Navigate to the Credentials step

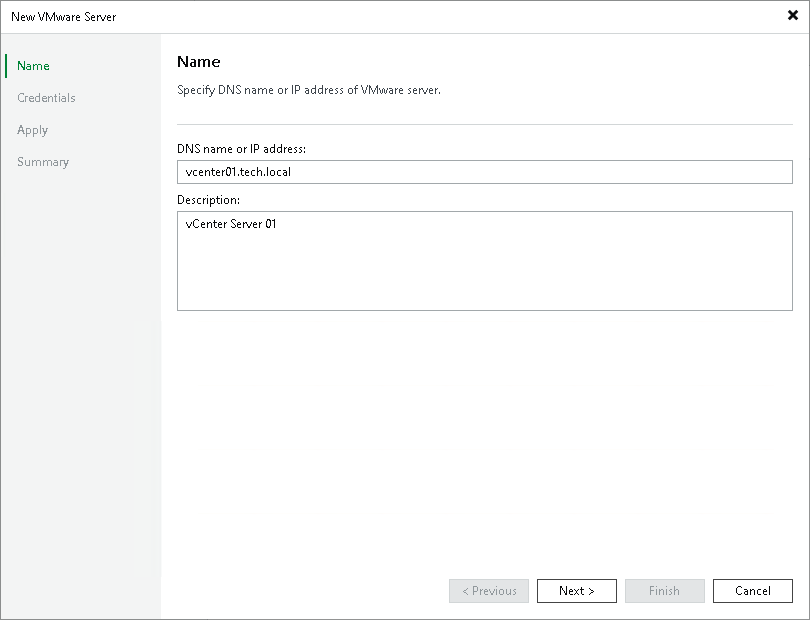point(46,97)
